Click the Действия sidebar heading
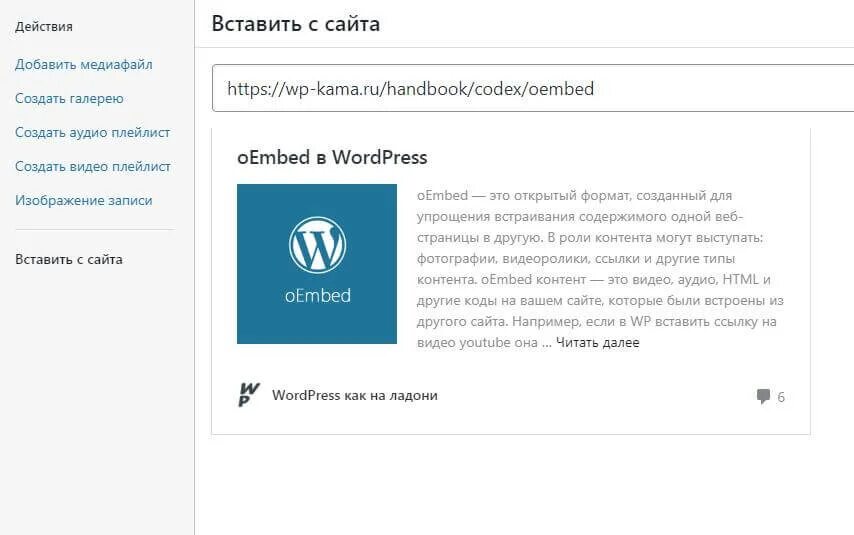Viewport: 854px width, 535px height. pyautogui.click(x=44, y=27)
